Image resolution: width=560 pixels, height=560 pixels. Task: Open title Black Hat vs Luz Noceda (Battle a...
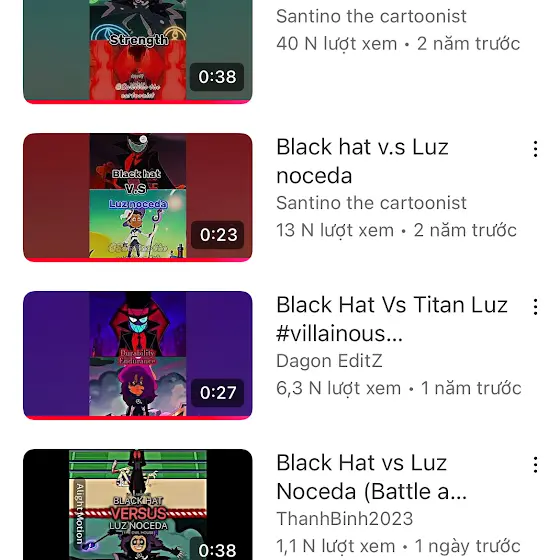(x=371, y=477)
